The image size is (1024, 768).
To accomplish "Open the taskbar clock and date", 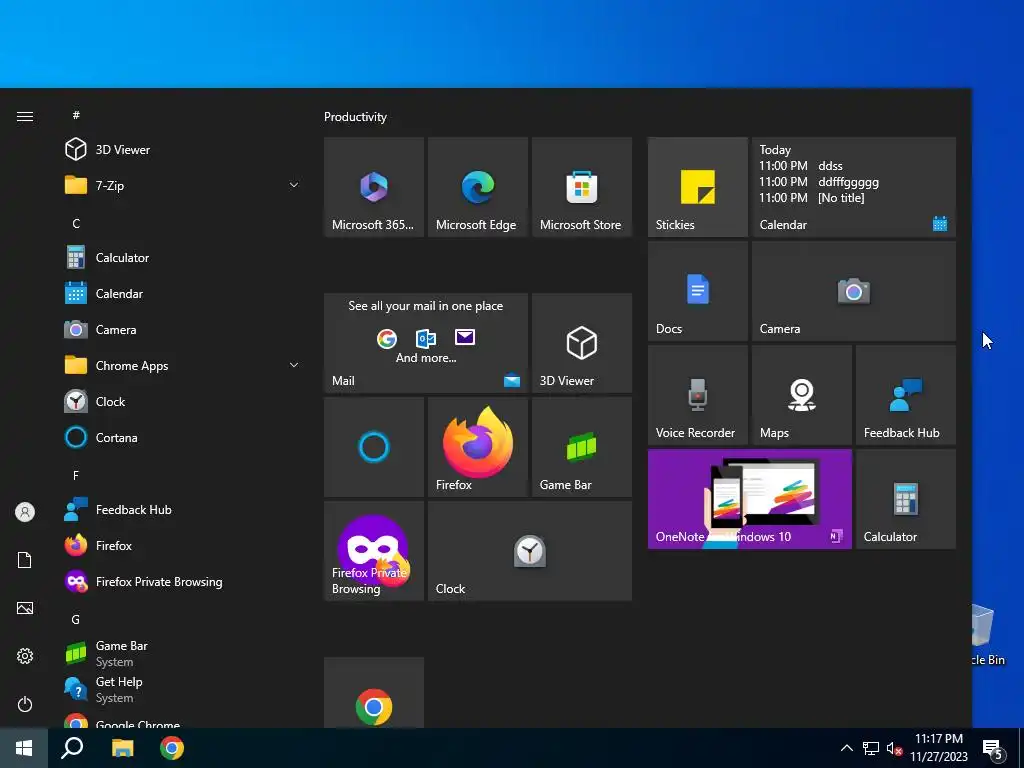I will coord(939,748).
